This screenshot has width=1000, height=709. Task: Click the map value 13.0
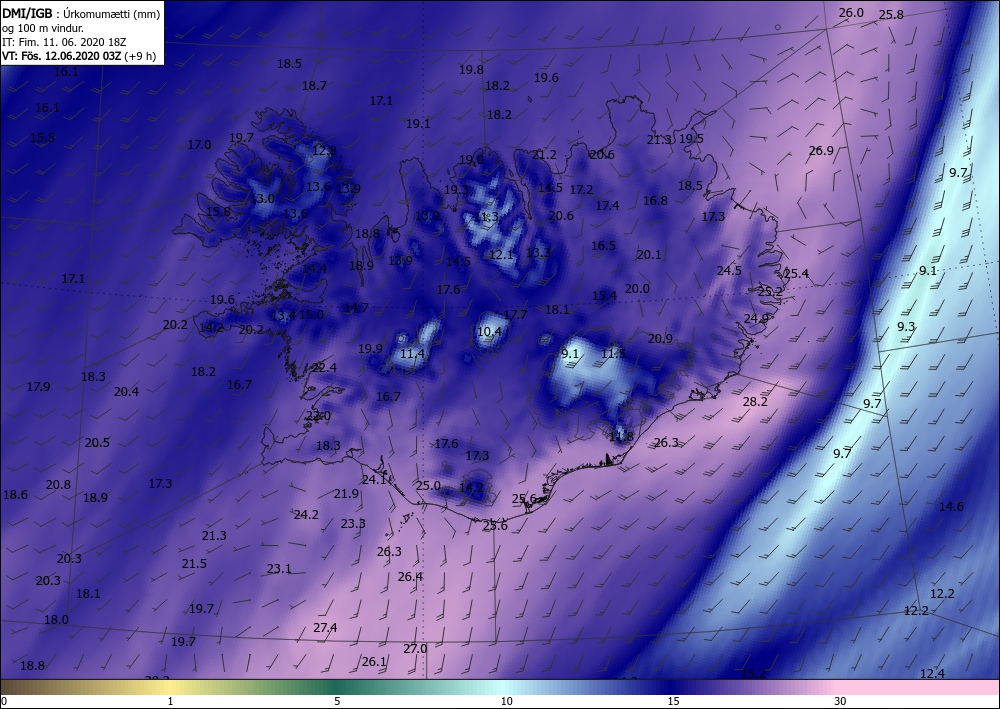point(262,199)
